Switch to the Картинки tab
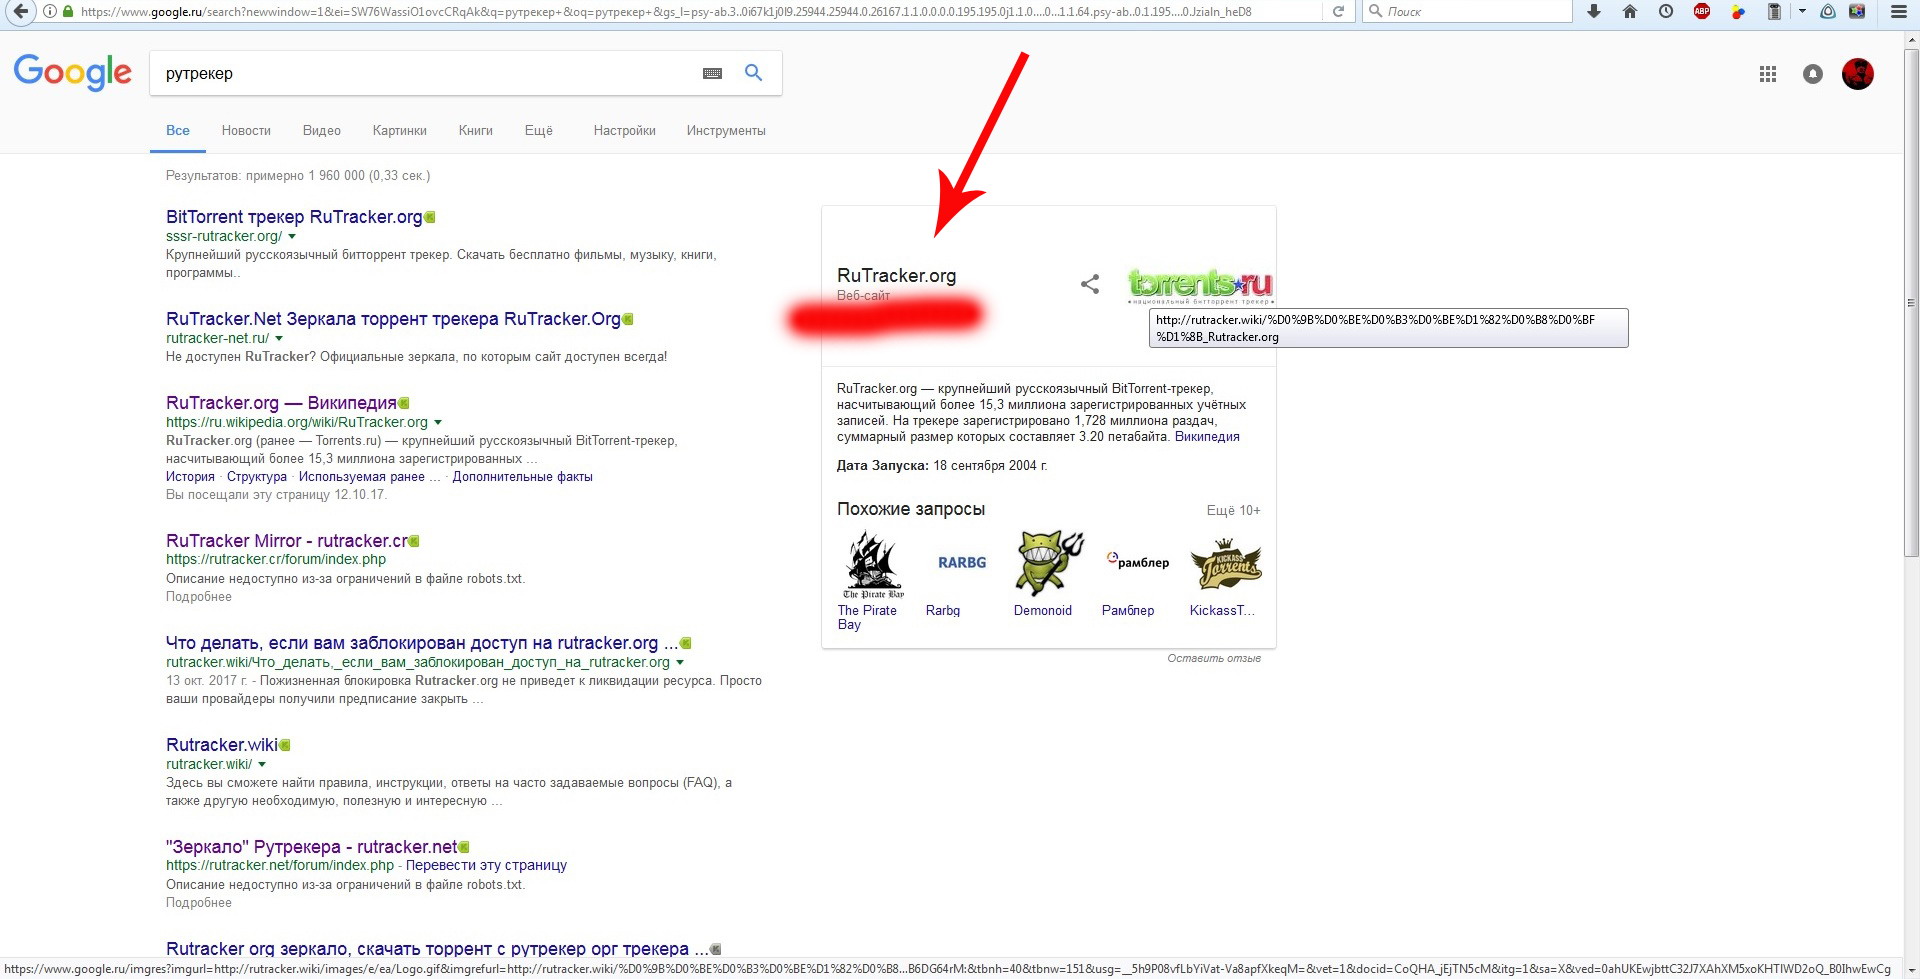The width and height of the screenshot is (1920, 979). point(400,131)
